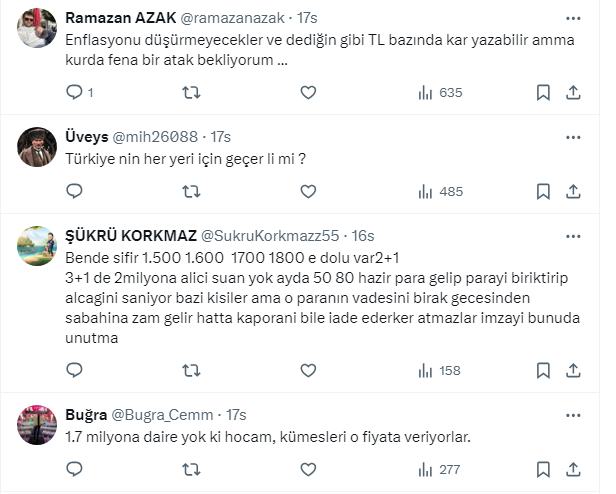The height and width of the screenshot is (494, 616).
Task: Share Buğra's tweet
Action: point(573,468)
